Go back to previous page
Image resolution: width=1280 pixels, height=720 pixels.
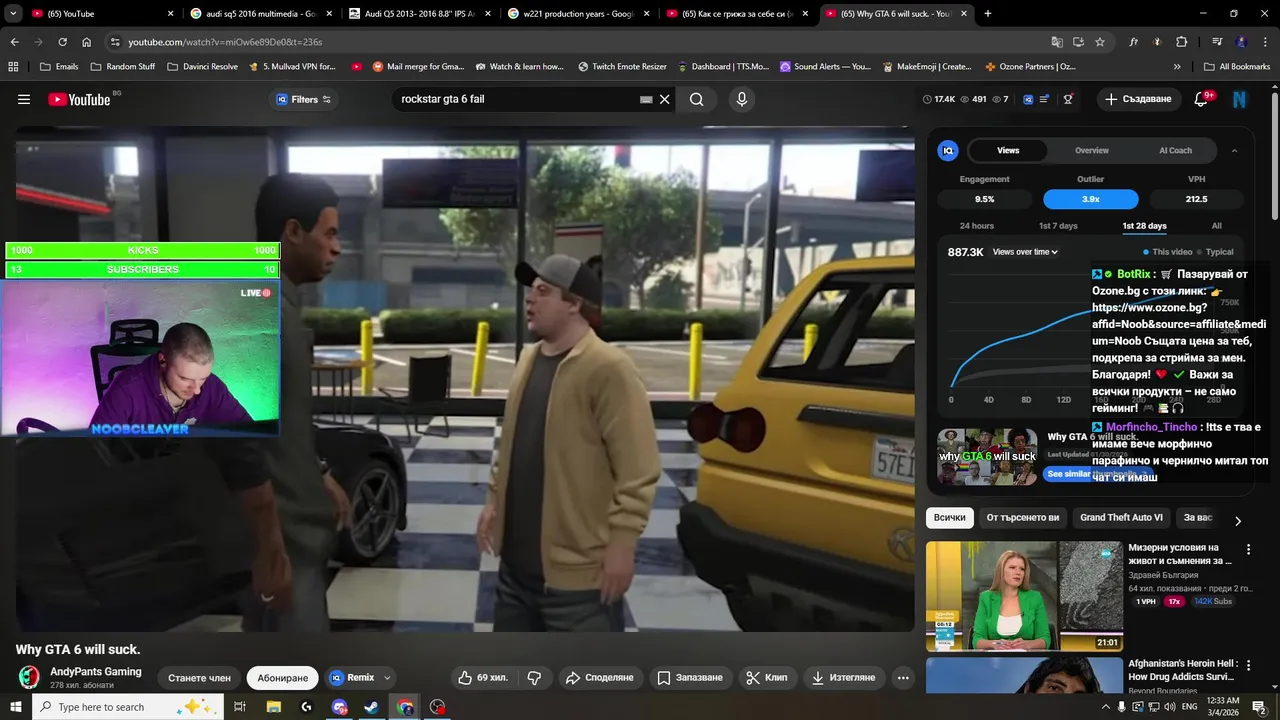(x=14, y=42)
